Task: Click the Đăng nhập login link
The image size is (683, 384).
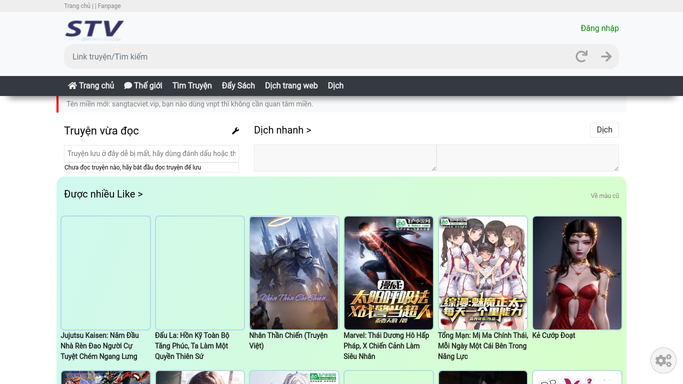Action: coord(599,28)
